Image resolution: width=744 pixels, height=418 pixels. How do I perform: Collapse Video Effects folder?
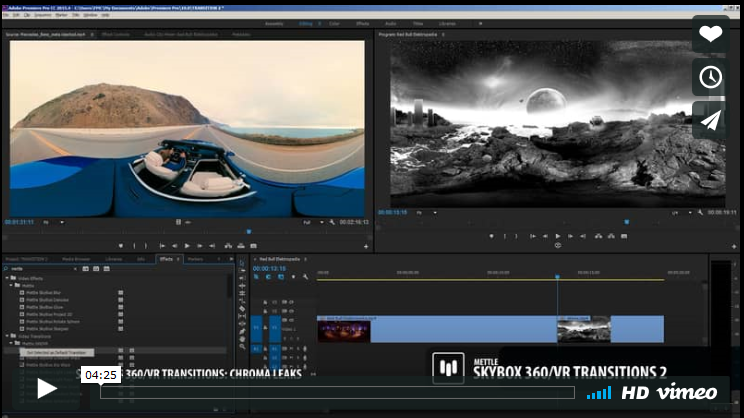pos(7,278)
